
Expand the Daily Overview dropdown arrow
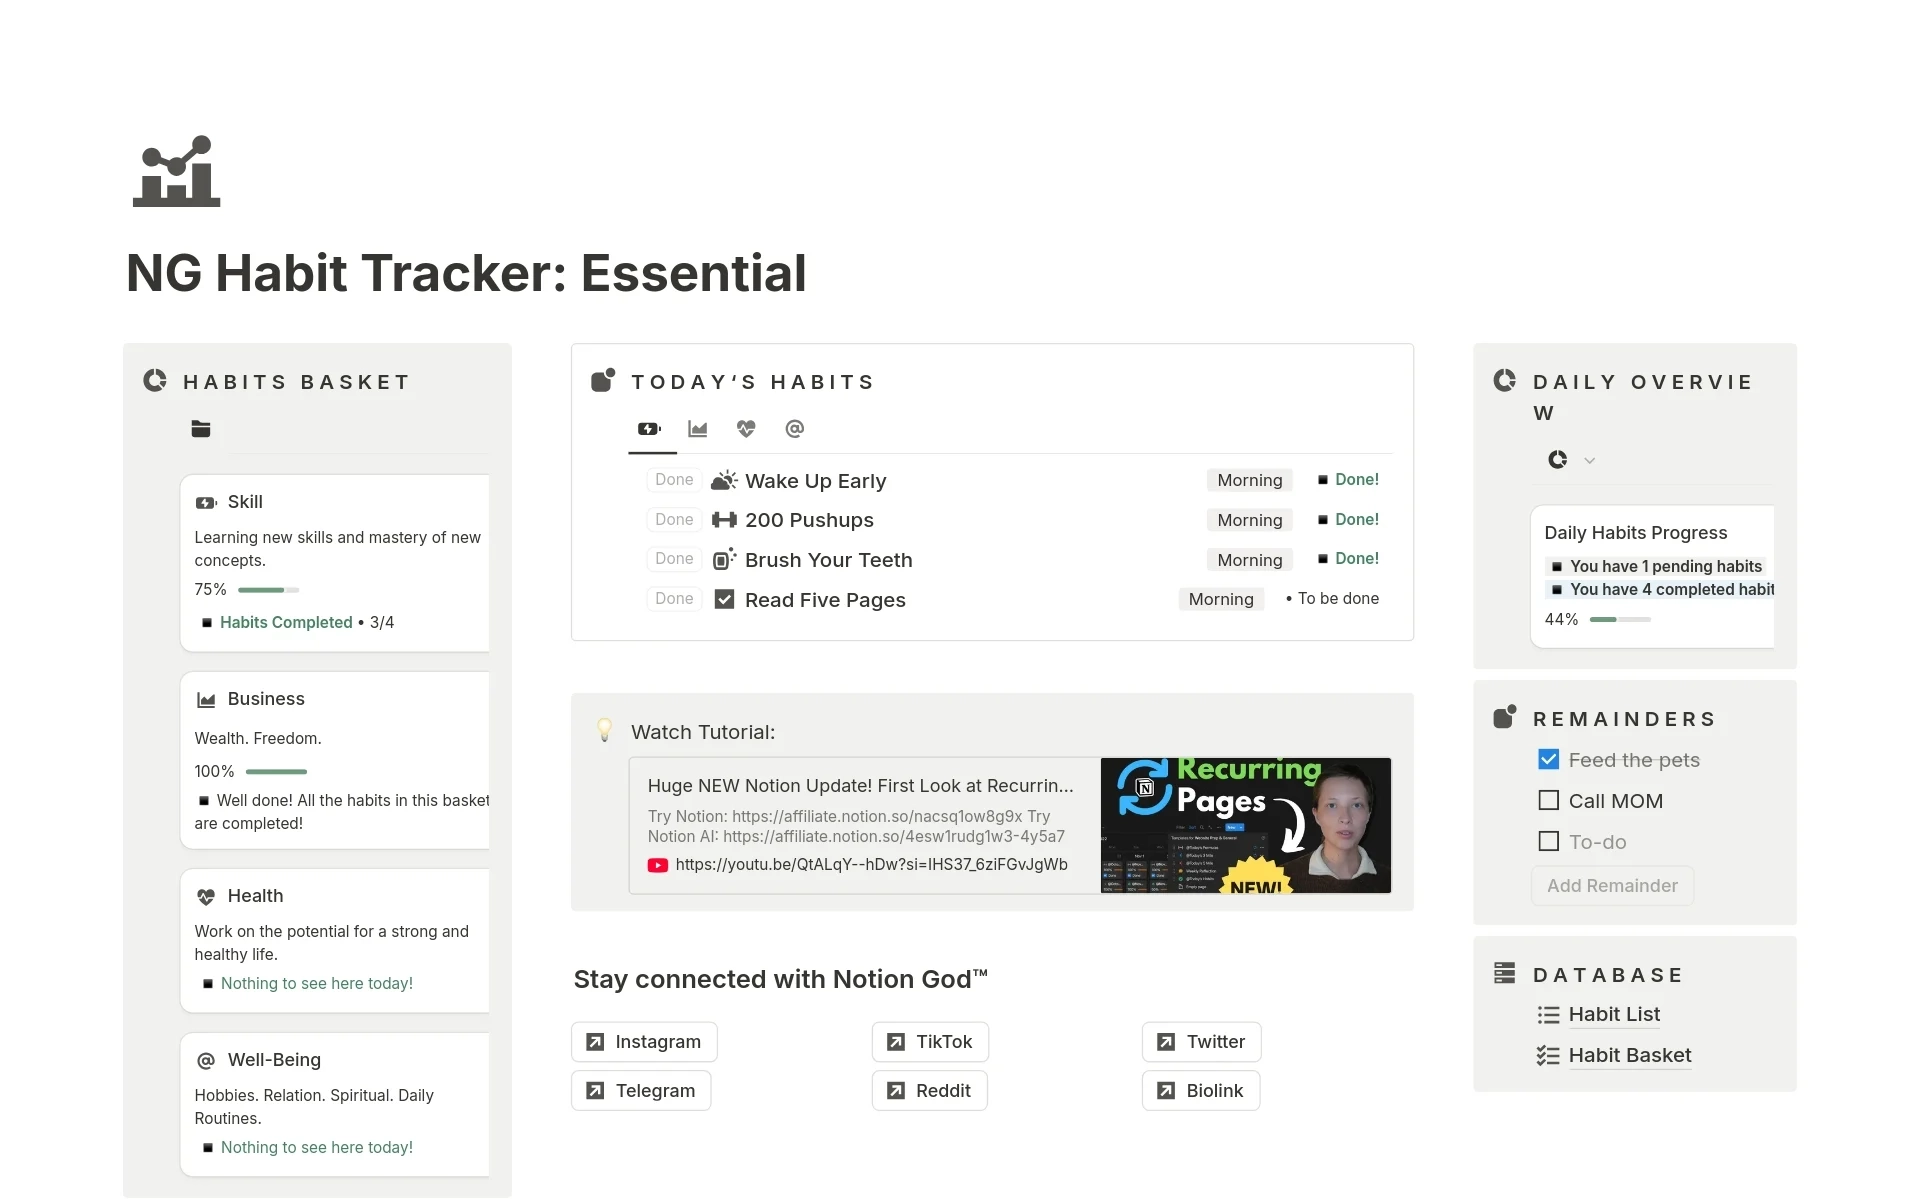point(1587,460)
